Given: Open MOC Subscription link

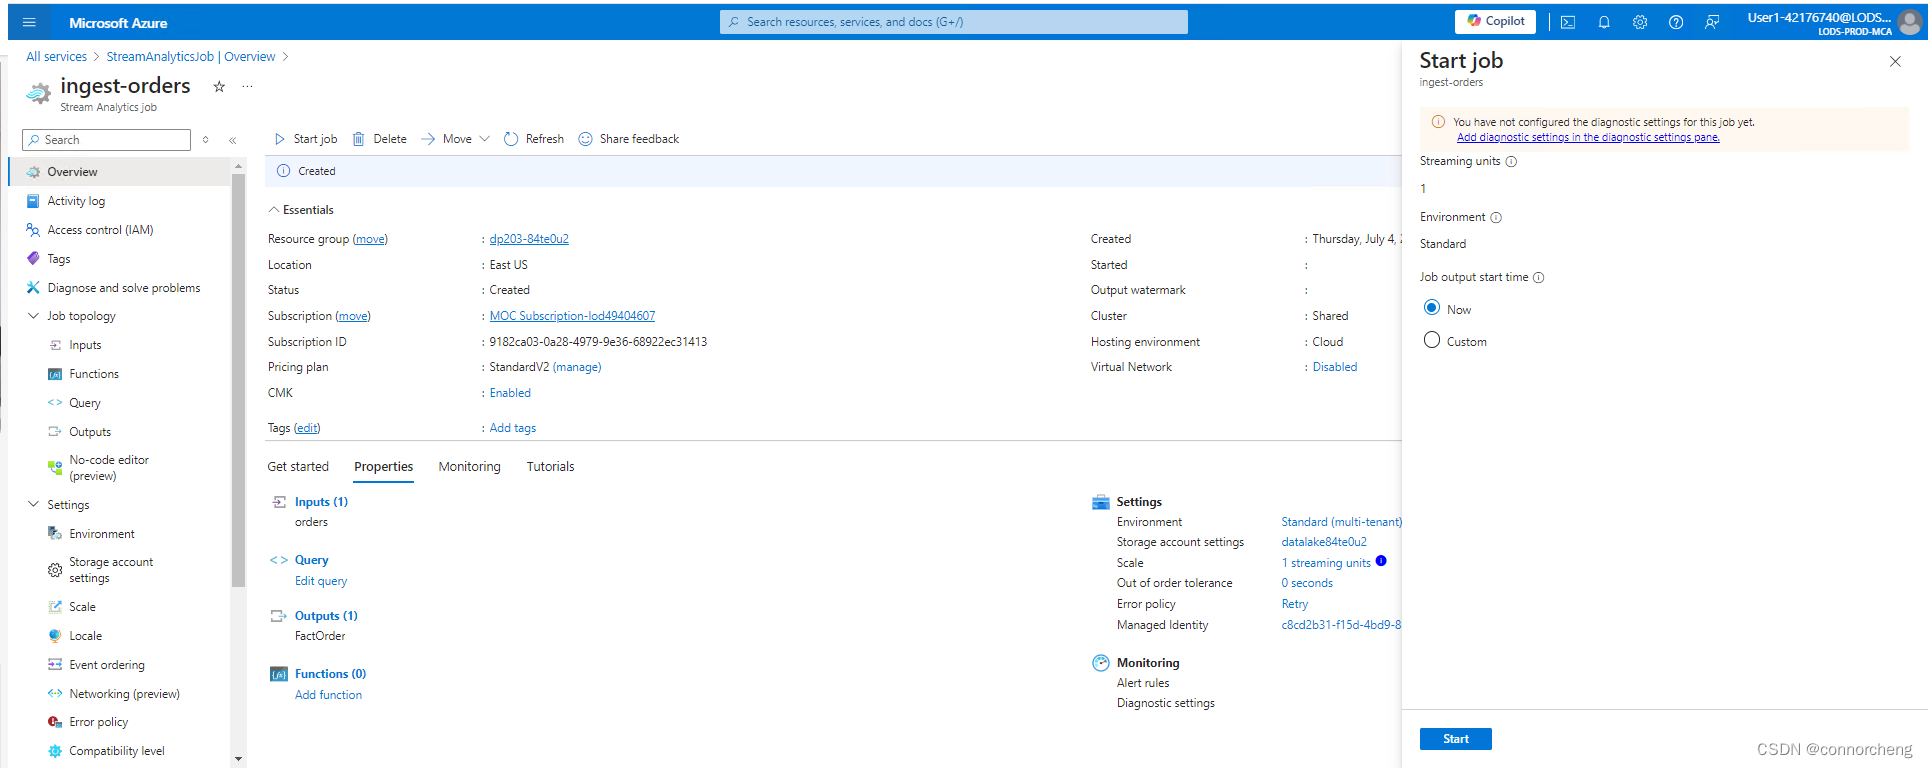Looking at the screenshot, I should click(572, 316).
